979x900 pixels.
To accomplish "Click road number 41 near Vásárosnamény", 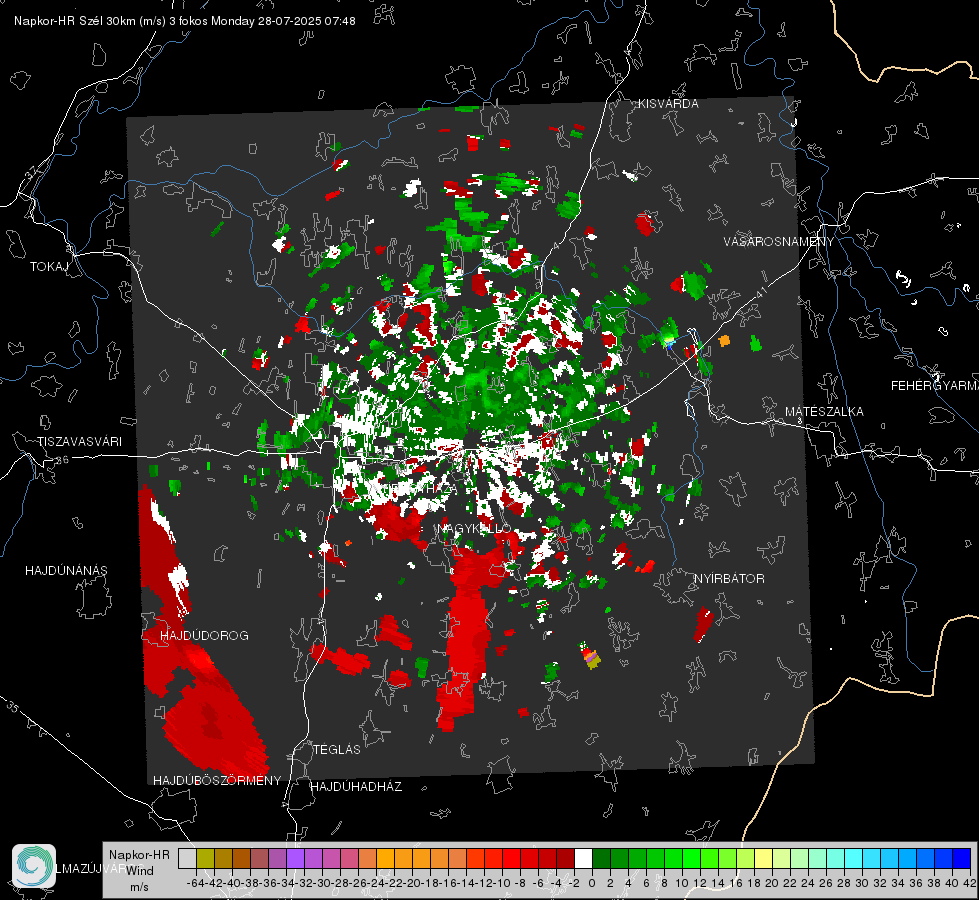I will pyautogui.click(x=761, y=292).
